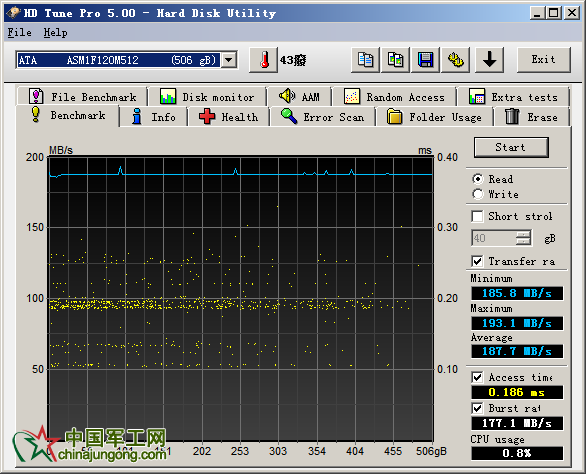Select the Write radio button
Screen dimensions: 586x474
tap(477, 194)
